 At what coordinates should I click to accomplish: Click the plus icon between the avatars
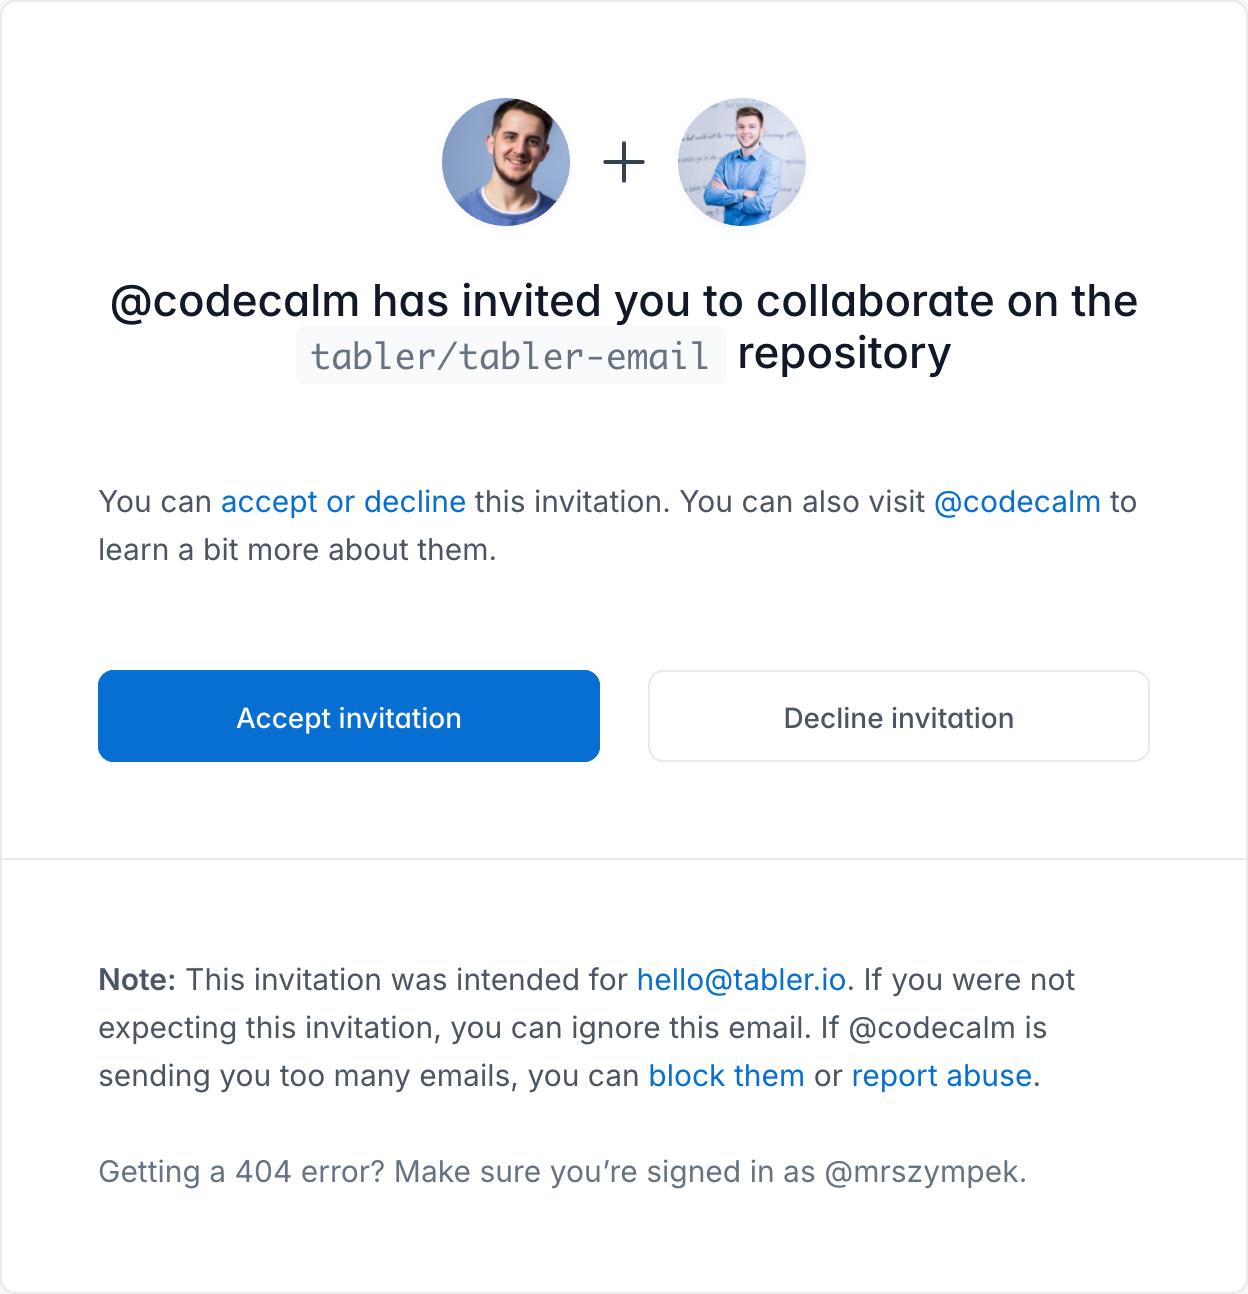624,162
